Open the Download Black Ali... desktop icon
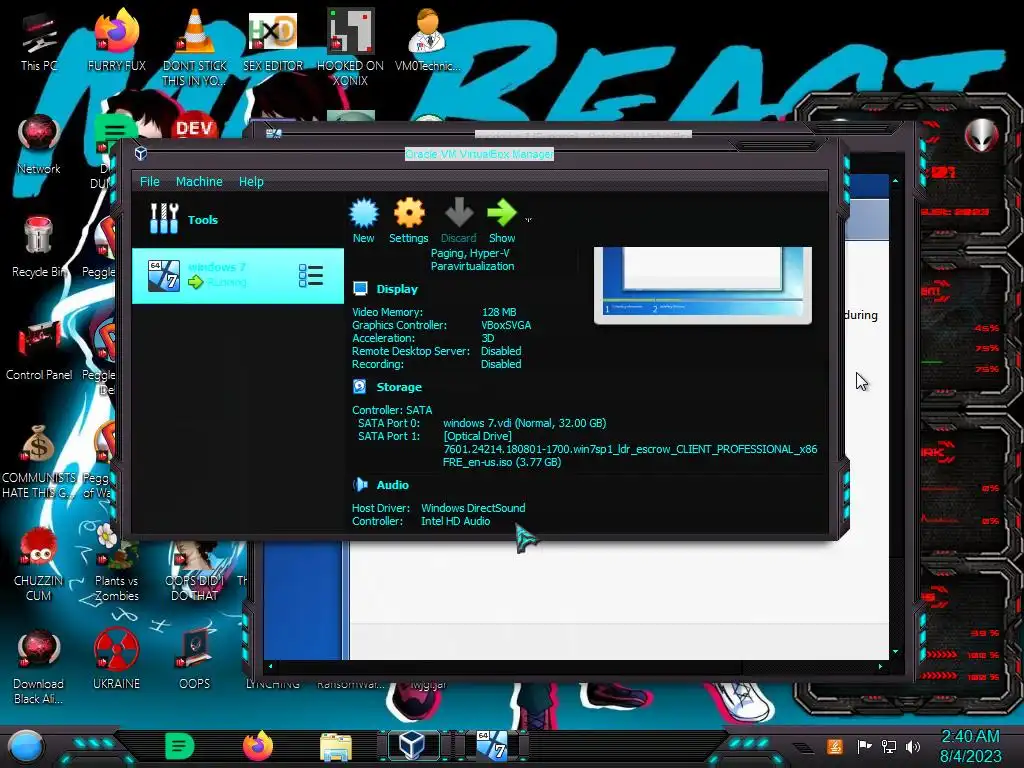The image size is (1024, 768). pos(39,667)
